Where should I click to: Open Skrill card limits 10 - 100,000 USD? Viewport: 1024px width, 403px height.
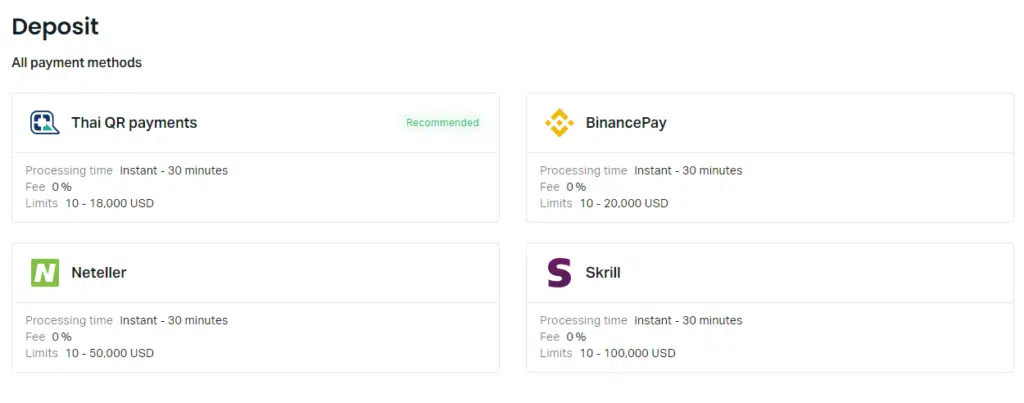click(607, 353)
